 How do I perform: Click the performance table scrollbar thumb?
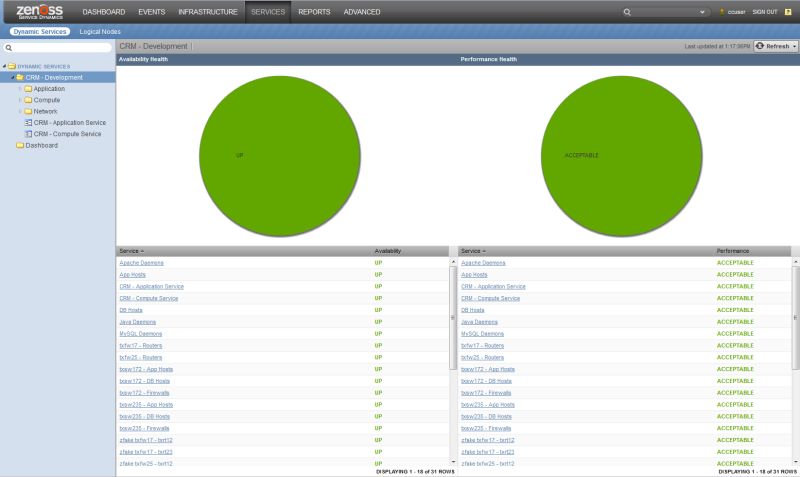click(x=795, y=317)
